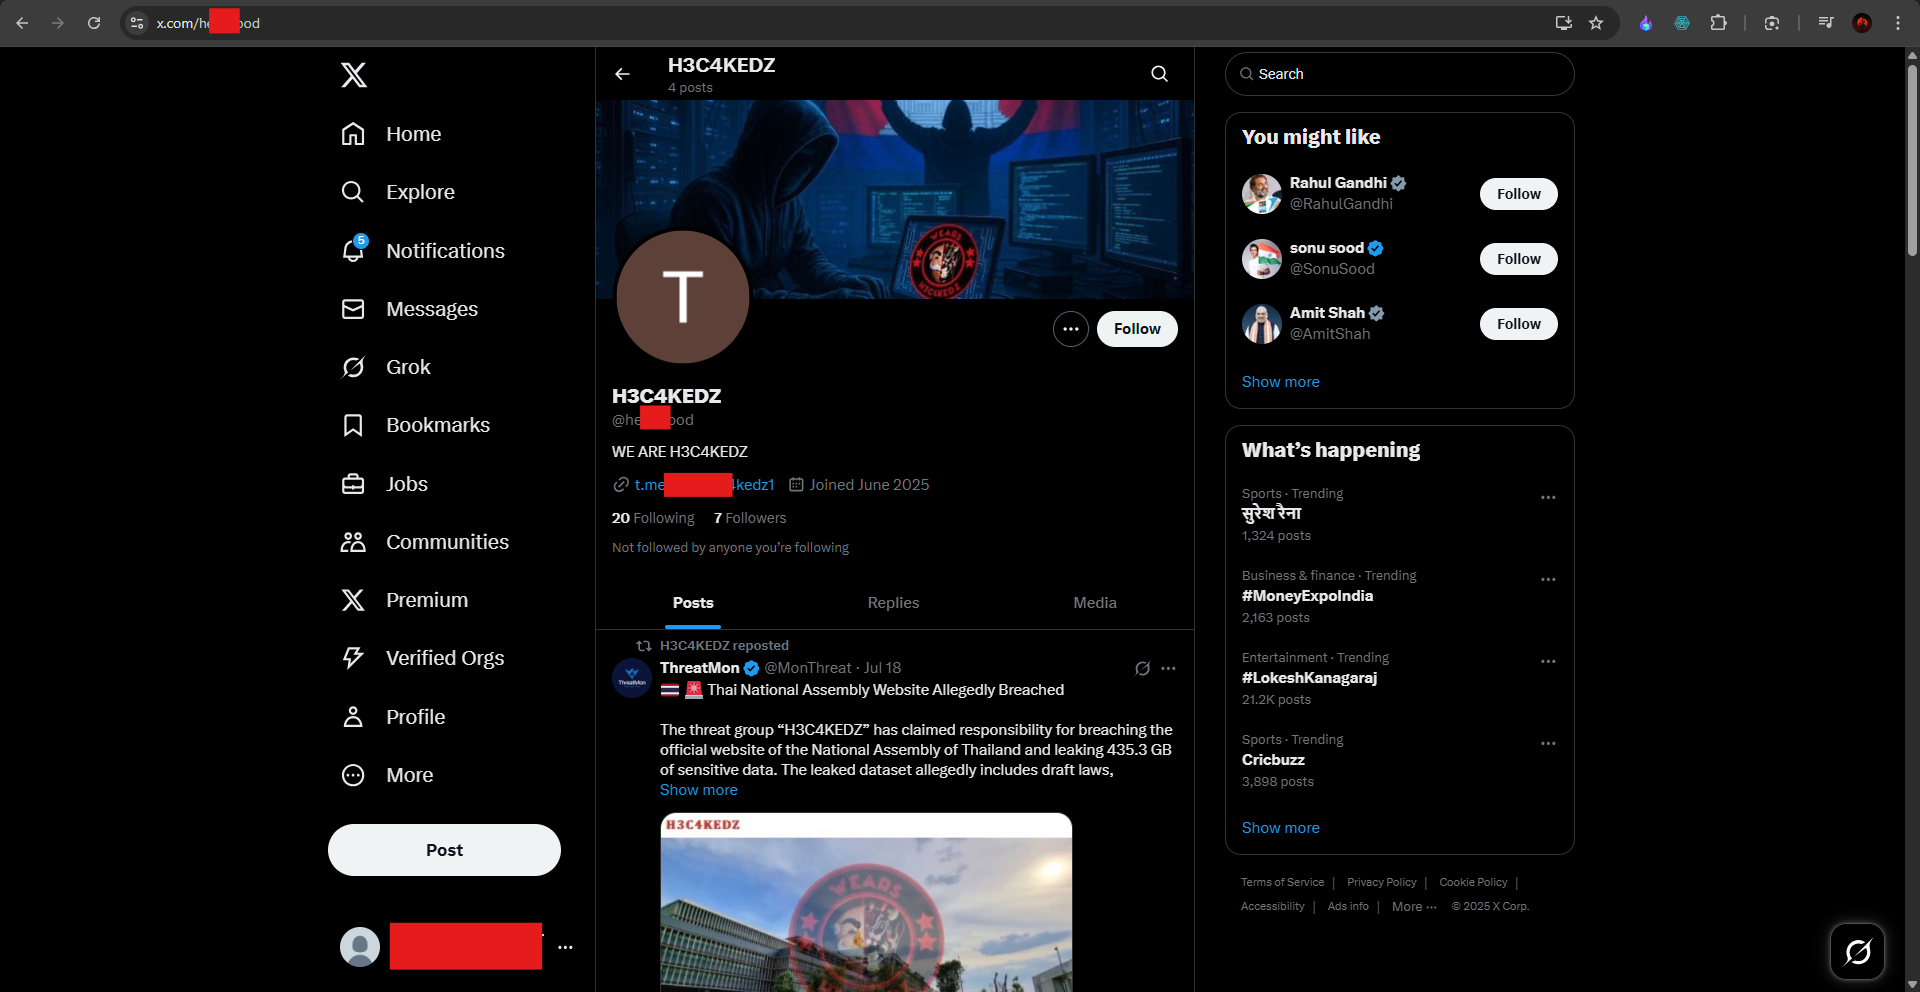Open profile more options ellipsis button
The image size is (1920, 992).
click(1070, 329)
